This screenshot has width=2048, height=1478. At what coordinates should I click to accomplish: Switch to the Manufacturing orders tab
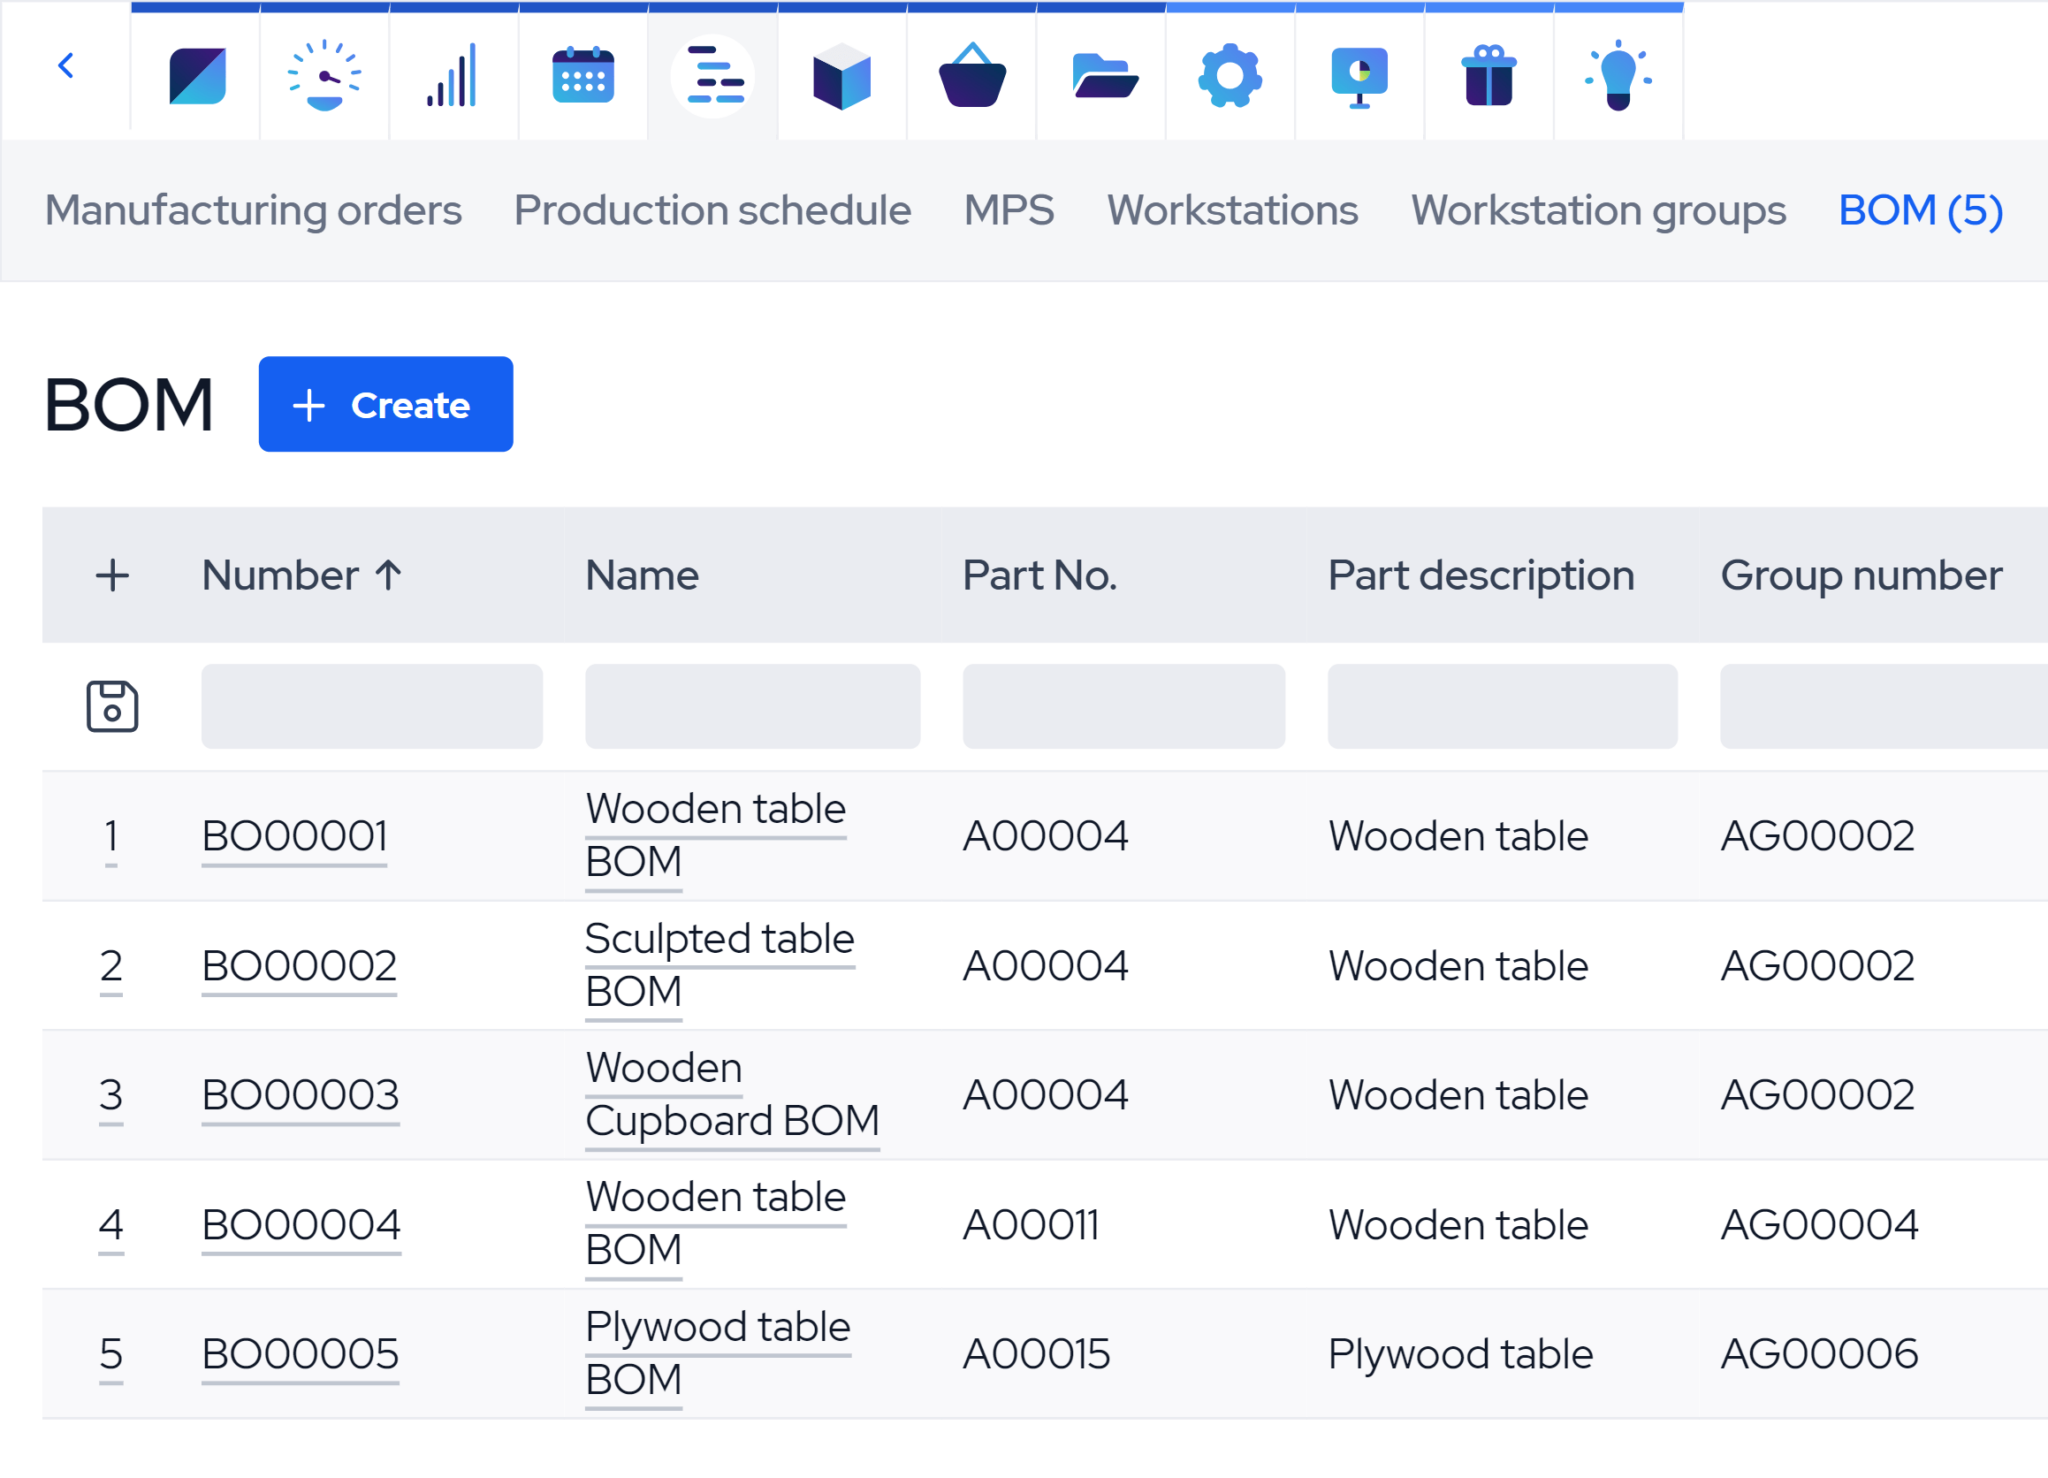(254, 210)
